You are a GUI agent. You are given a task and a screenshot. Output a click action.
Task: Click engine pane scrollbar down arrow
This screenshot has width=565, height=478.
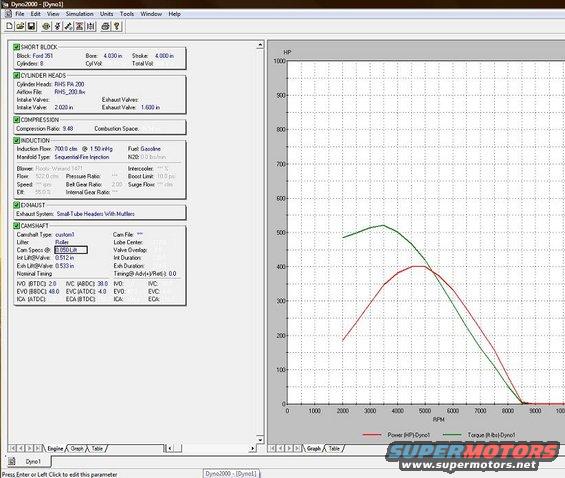click(260, 439)
